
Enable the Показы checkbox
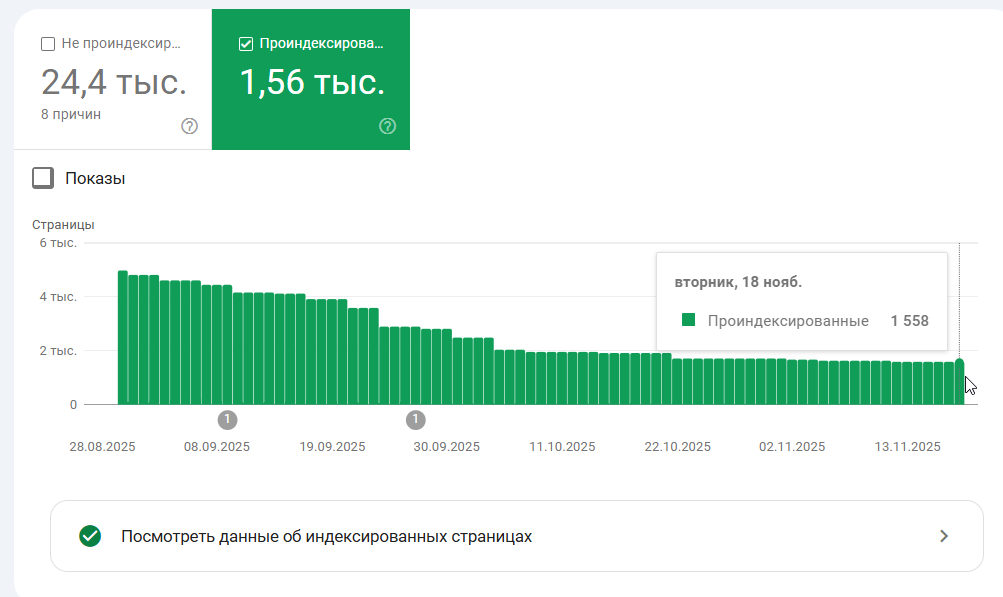(x=43, y=178)
